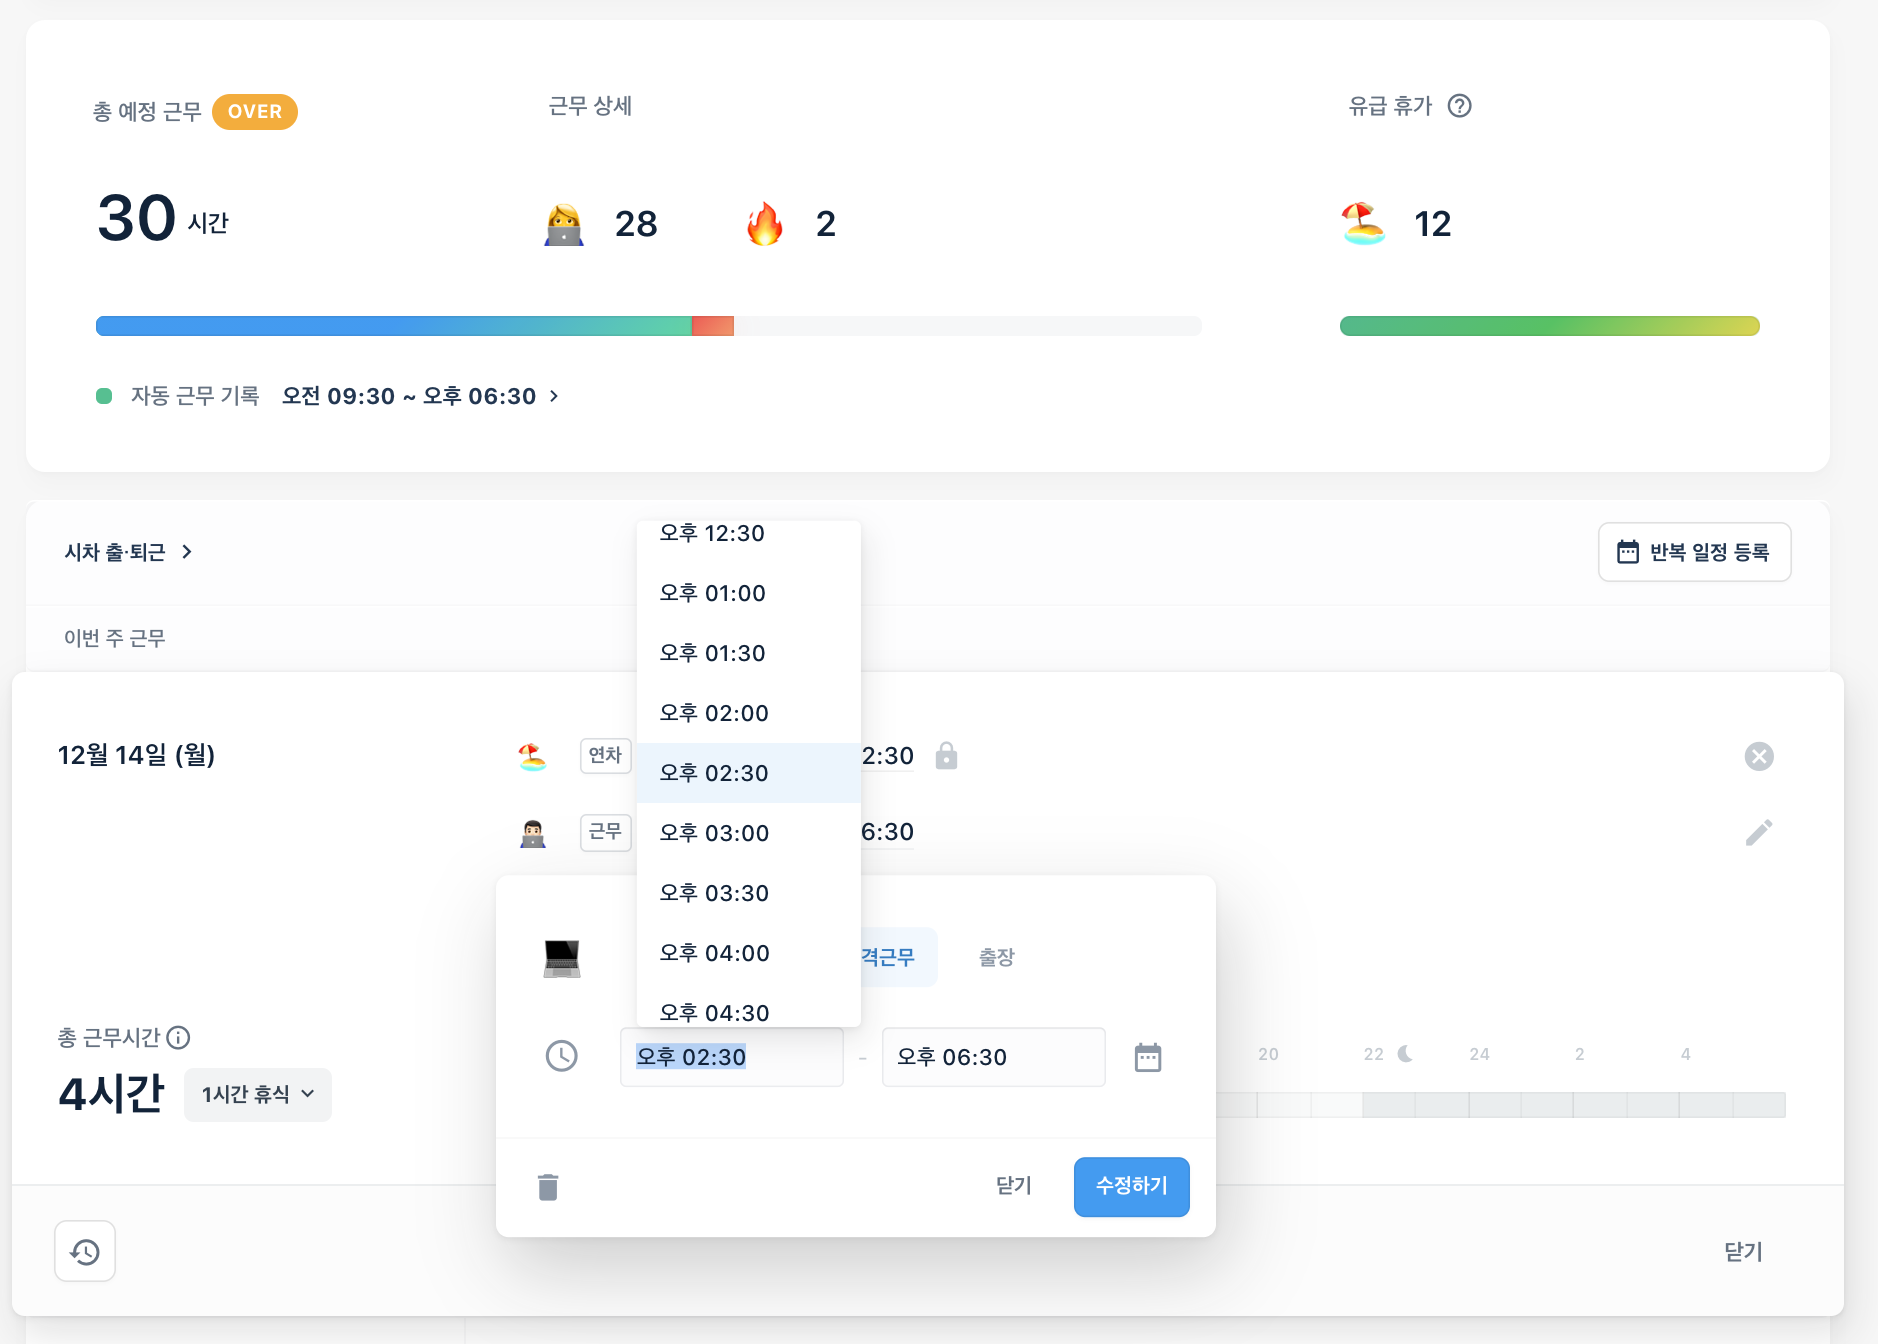Delete the schedule with the trash icon

click(x=548, y=1187)
